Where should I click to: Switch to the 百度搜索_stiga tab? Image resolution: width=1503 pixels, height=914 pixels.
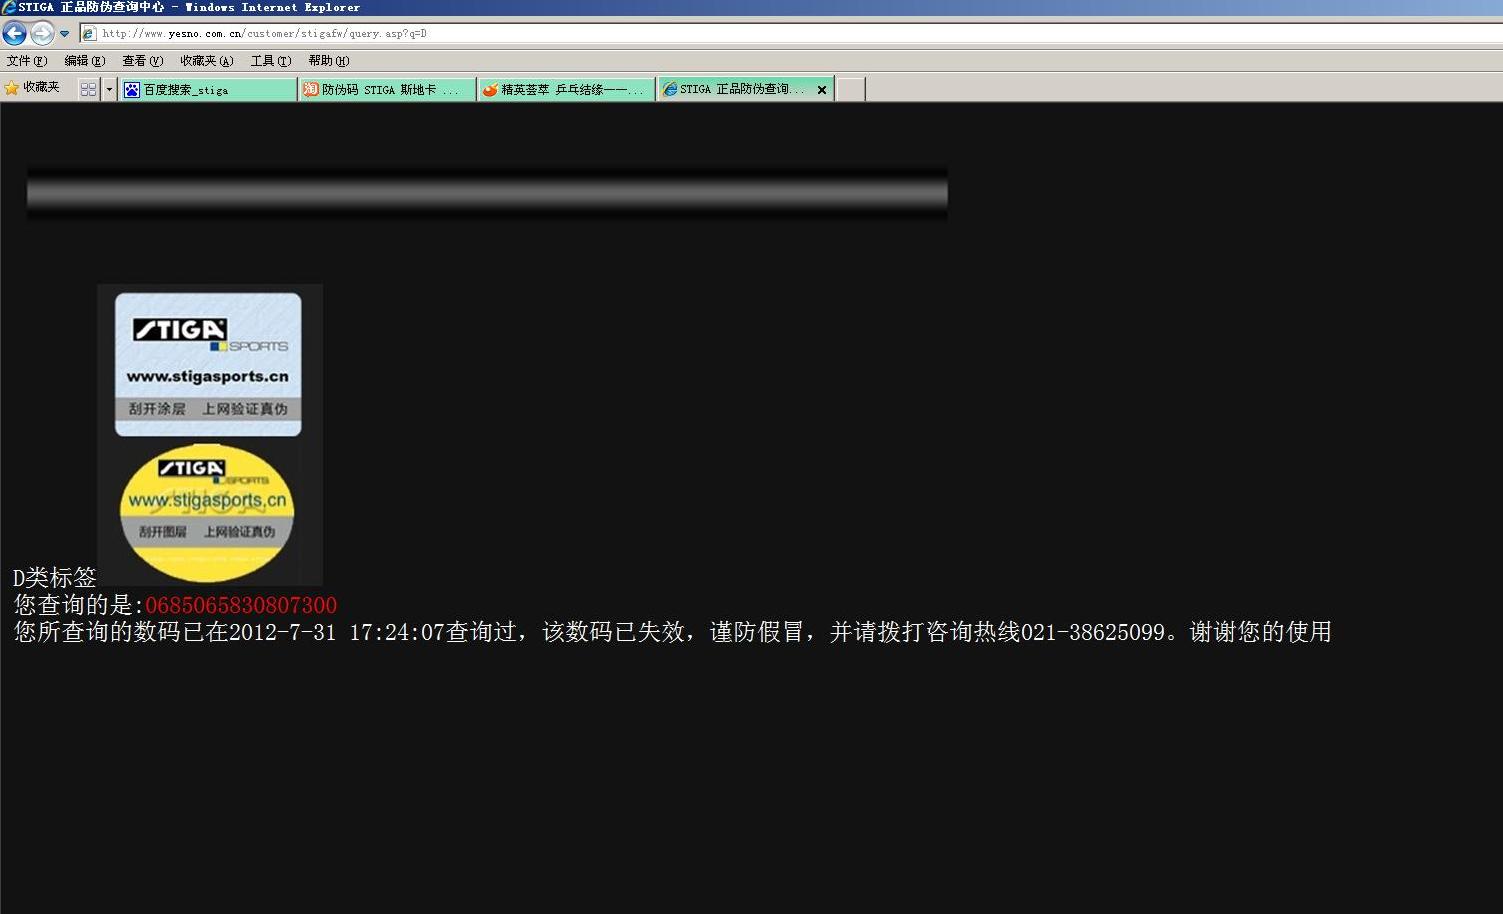[207, 90]
